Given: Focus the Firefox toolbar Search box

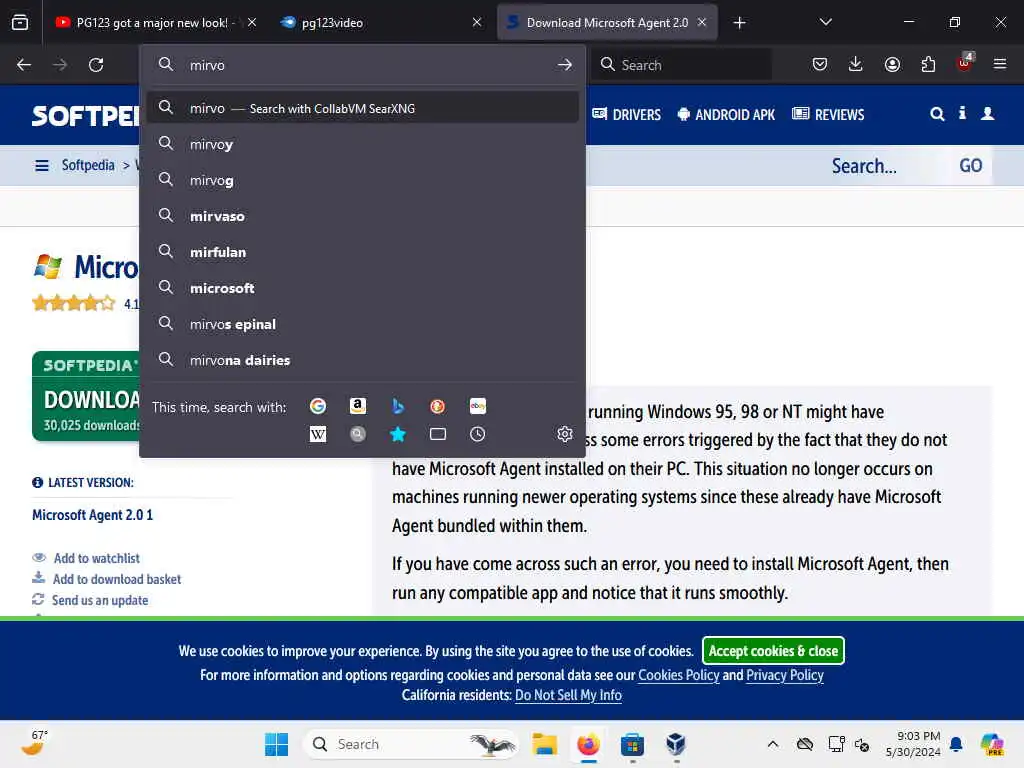Looking at the screenshot, I should click(682, 65).
